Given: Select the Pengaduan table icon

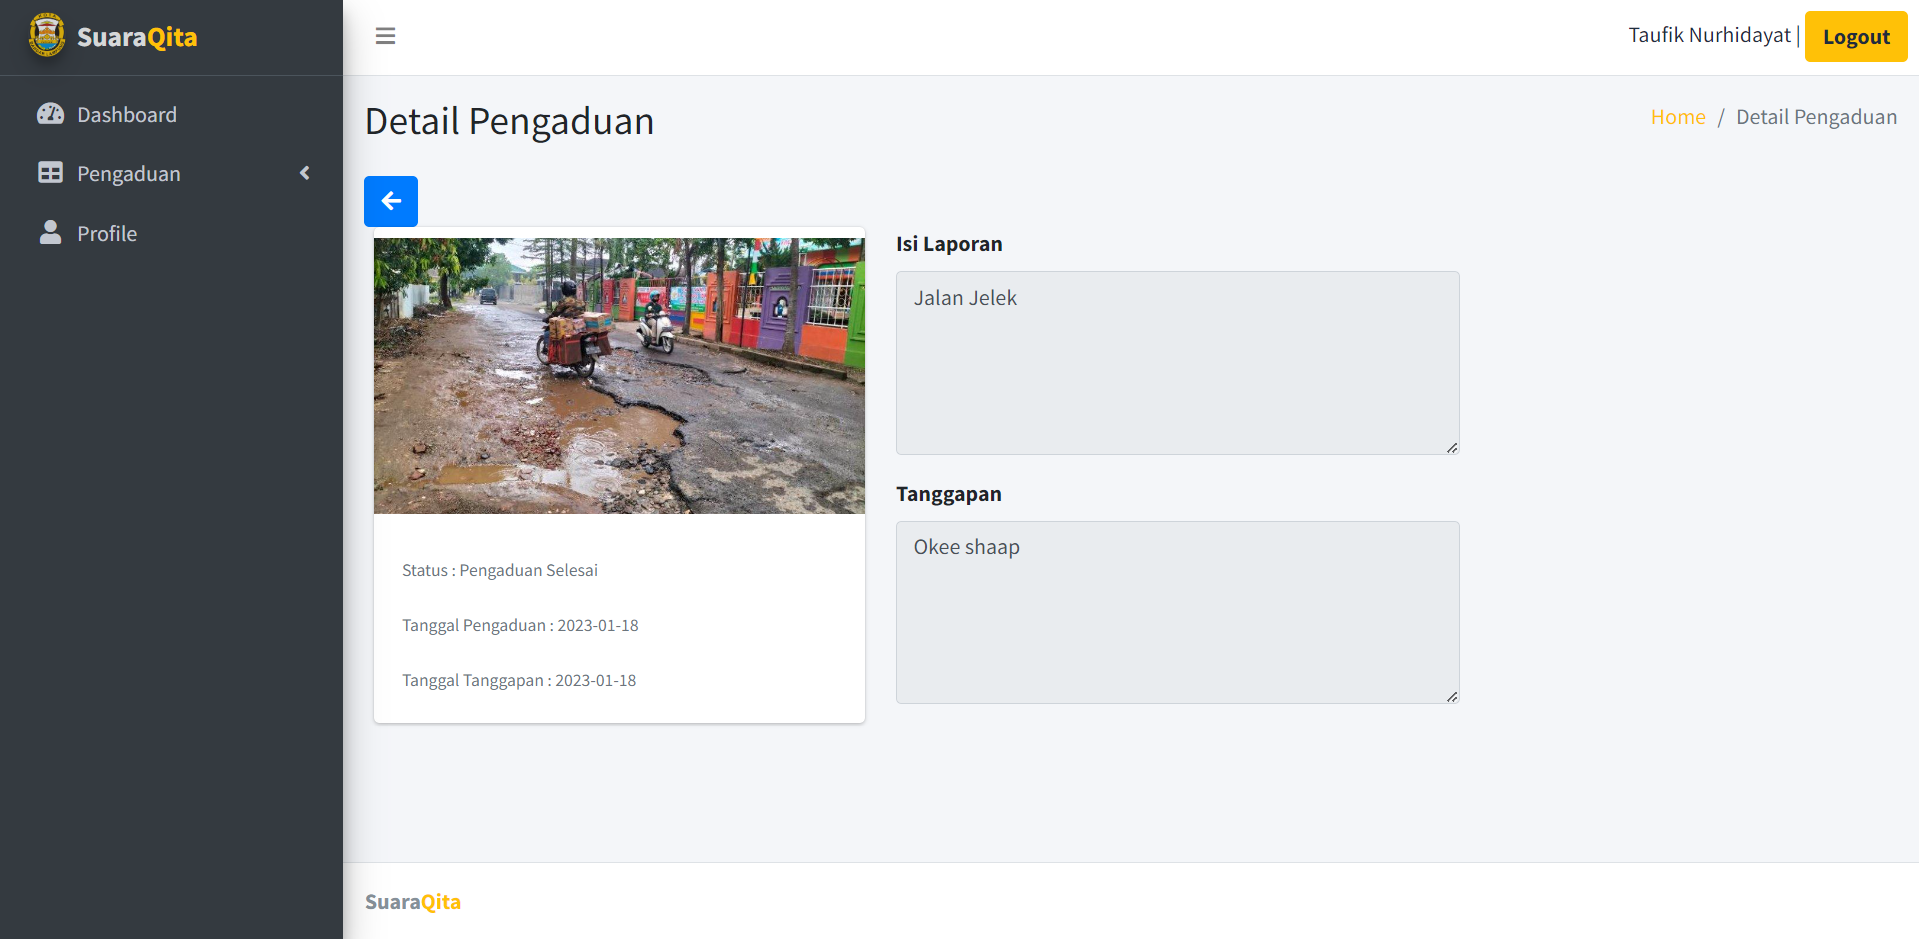Looking at the screenshot, I should point(50,173).
